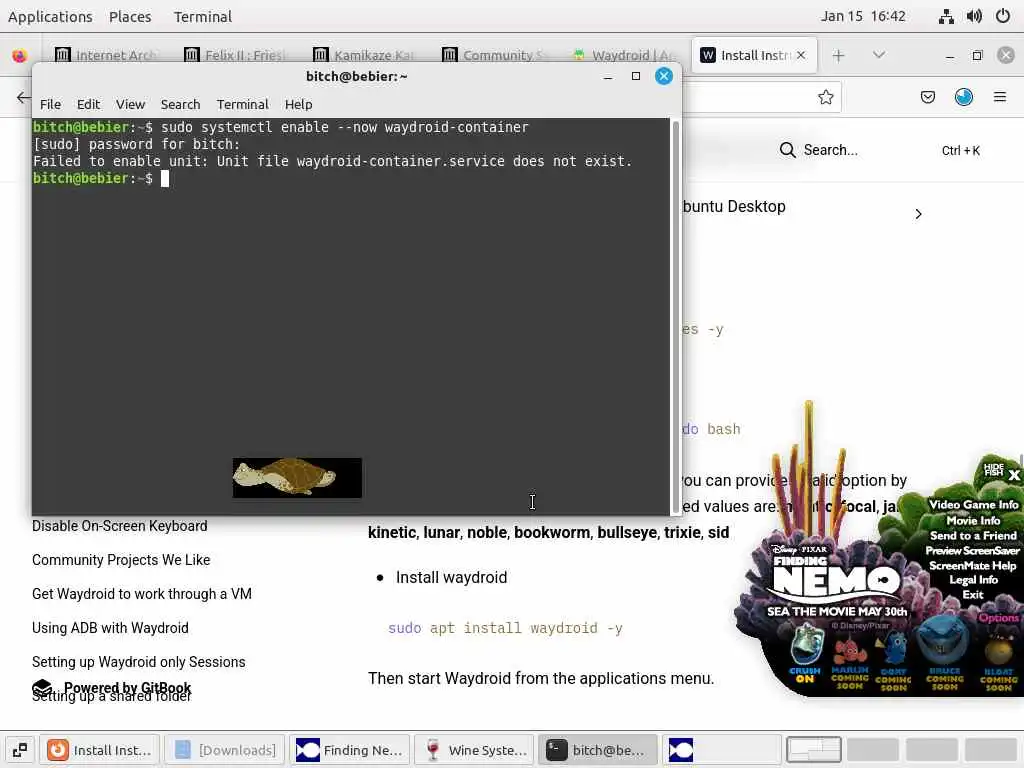The height and width of the screenshot is (768, 1024).
Task: Click Legal Info in Nemo widget
Action: pos(973,580)
